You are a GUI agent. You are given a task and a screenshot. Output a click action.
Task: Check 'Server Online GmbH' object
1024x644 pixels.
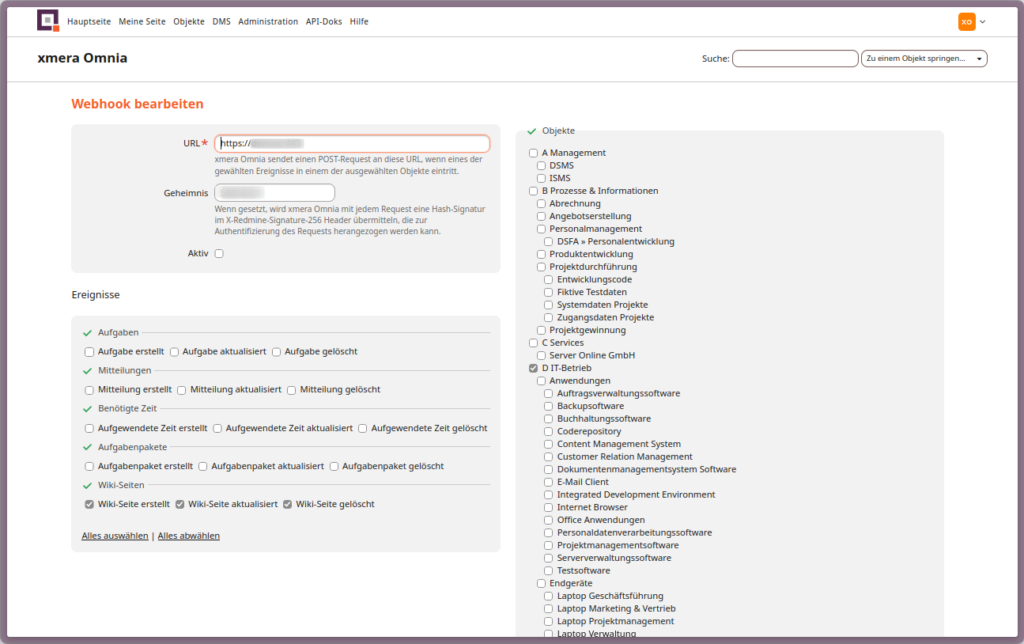click(541, 356)
